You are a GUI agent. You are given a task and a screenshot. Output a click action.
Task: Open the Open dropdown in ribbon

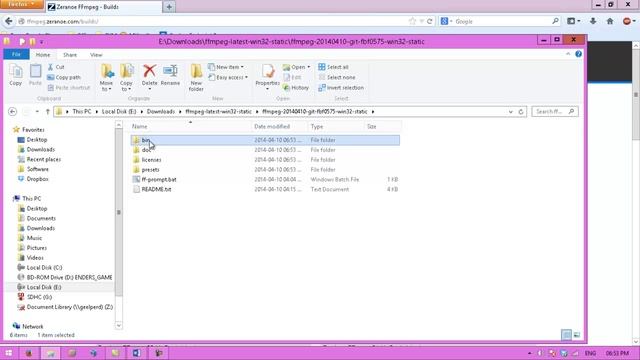click(x=296, y=67)
